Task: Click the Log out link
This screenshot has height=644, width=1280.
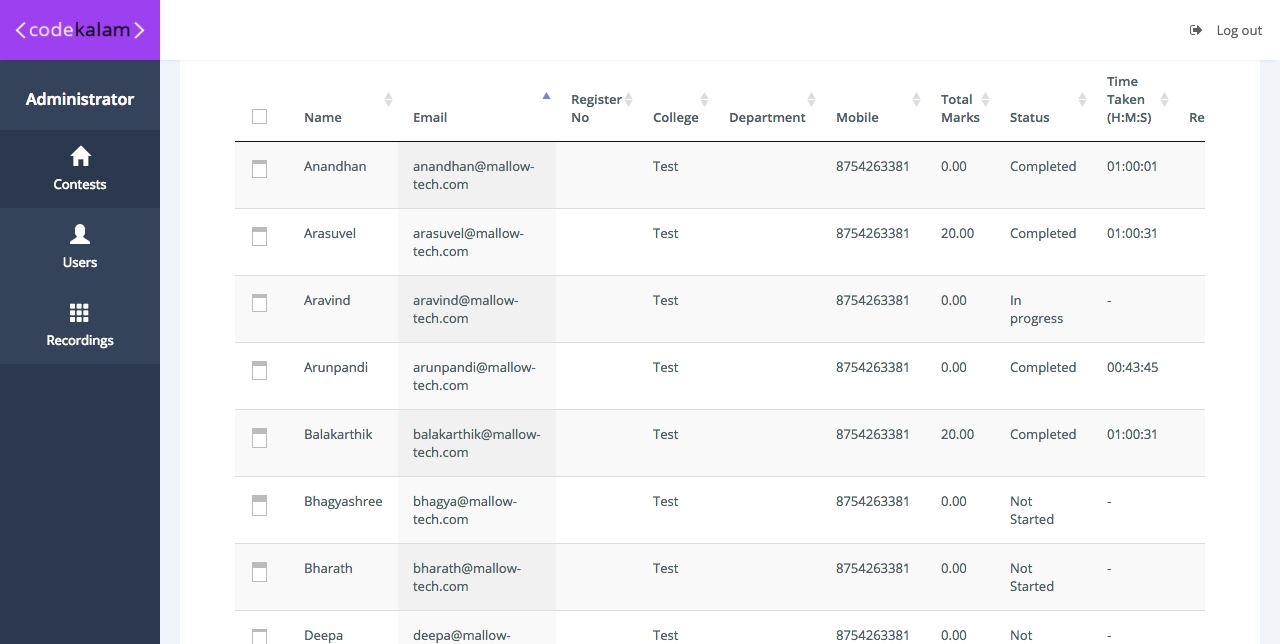Action: pos(1239,30)
